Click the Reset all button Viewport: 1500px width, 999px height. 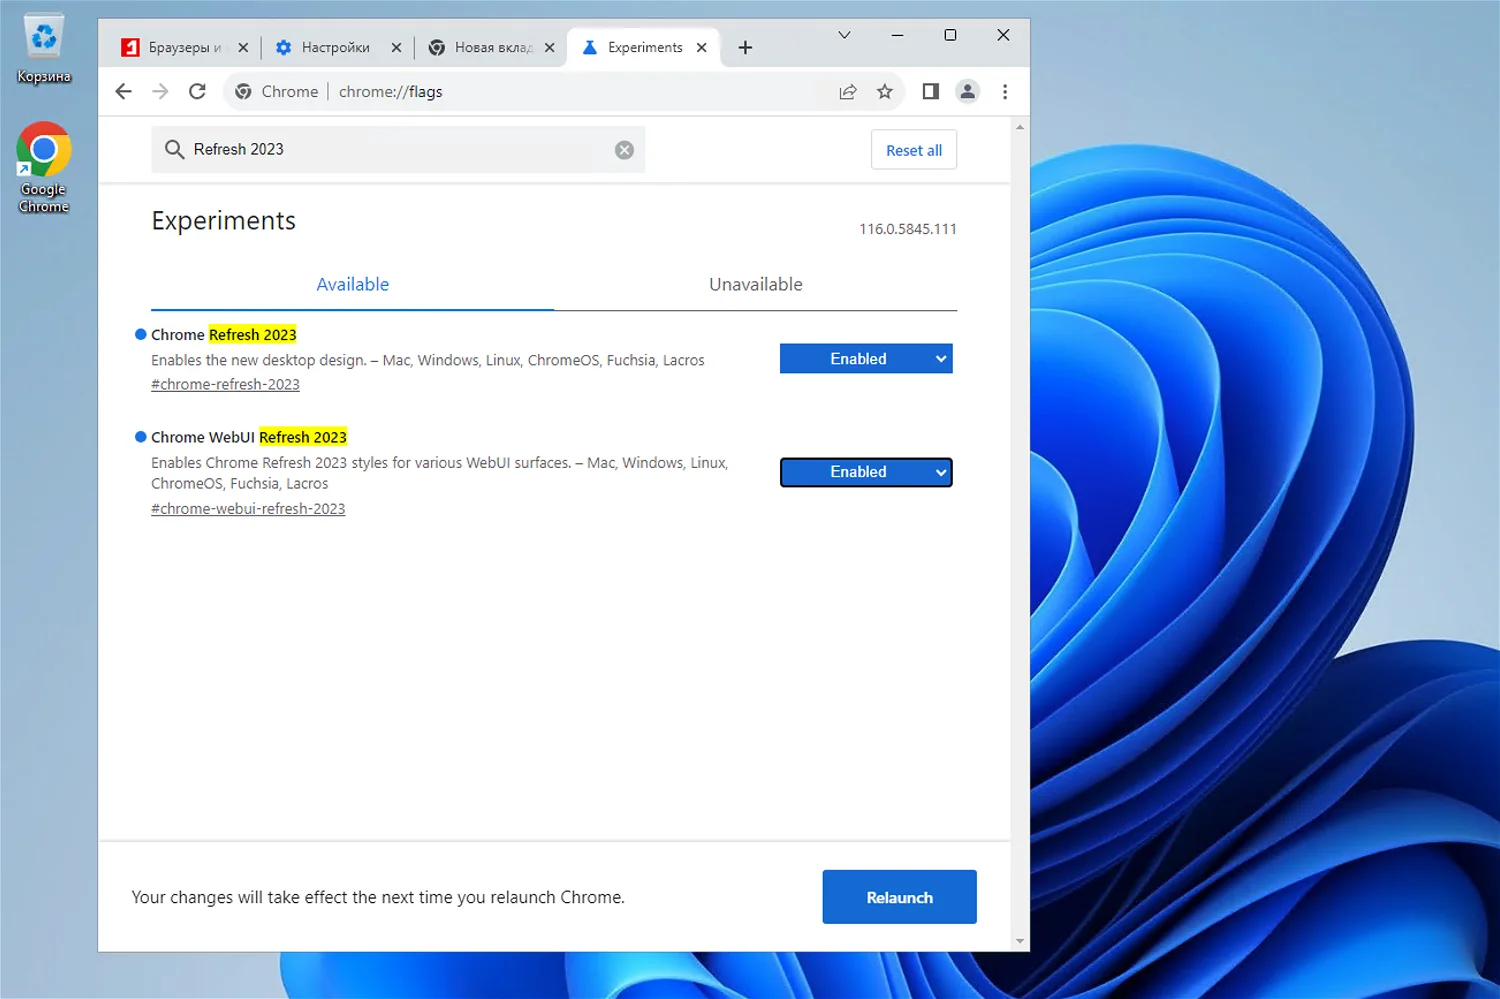click(914, 150)
